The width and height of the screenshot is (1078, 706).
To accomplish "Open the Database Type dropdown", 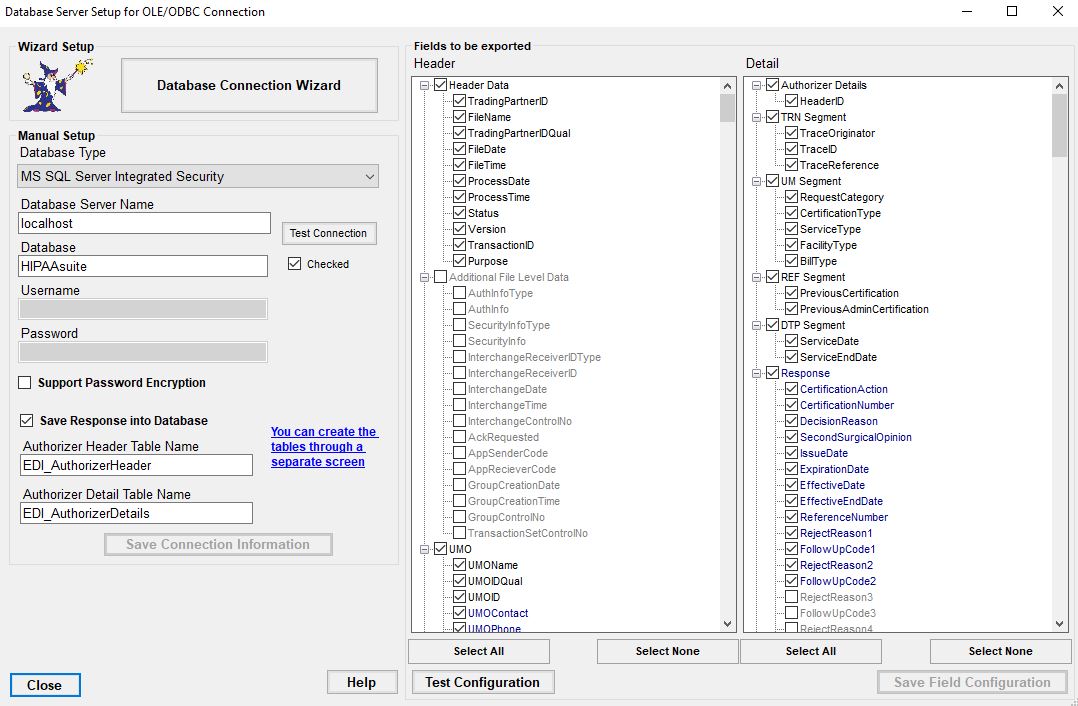I will pos(198,176).
